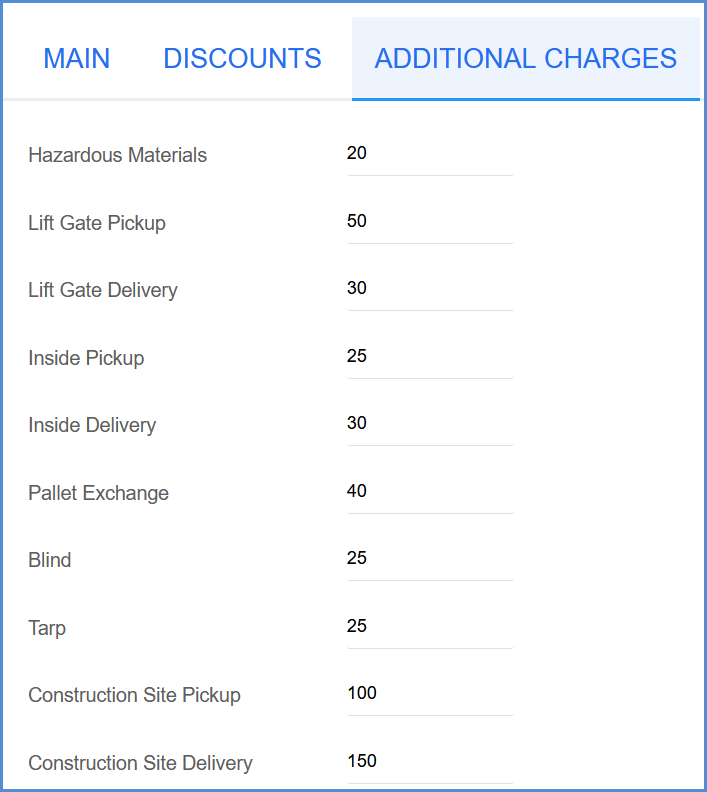Click the Pallet Exchange label

98,493
